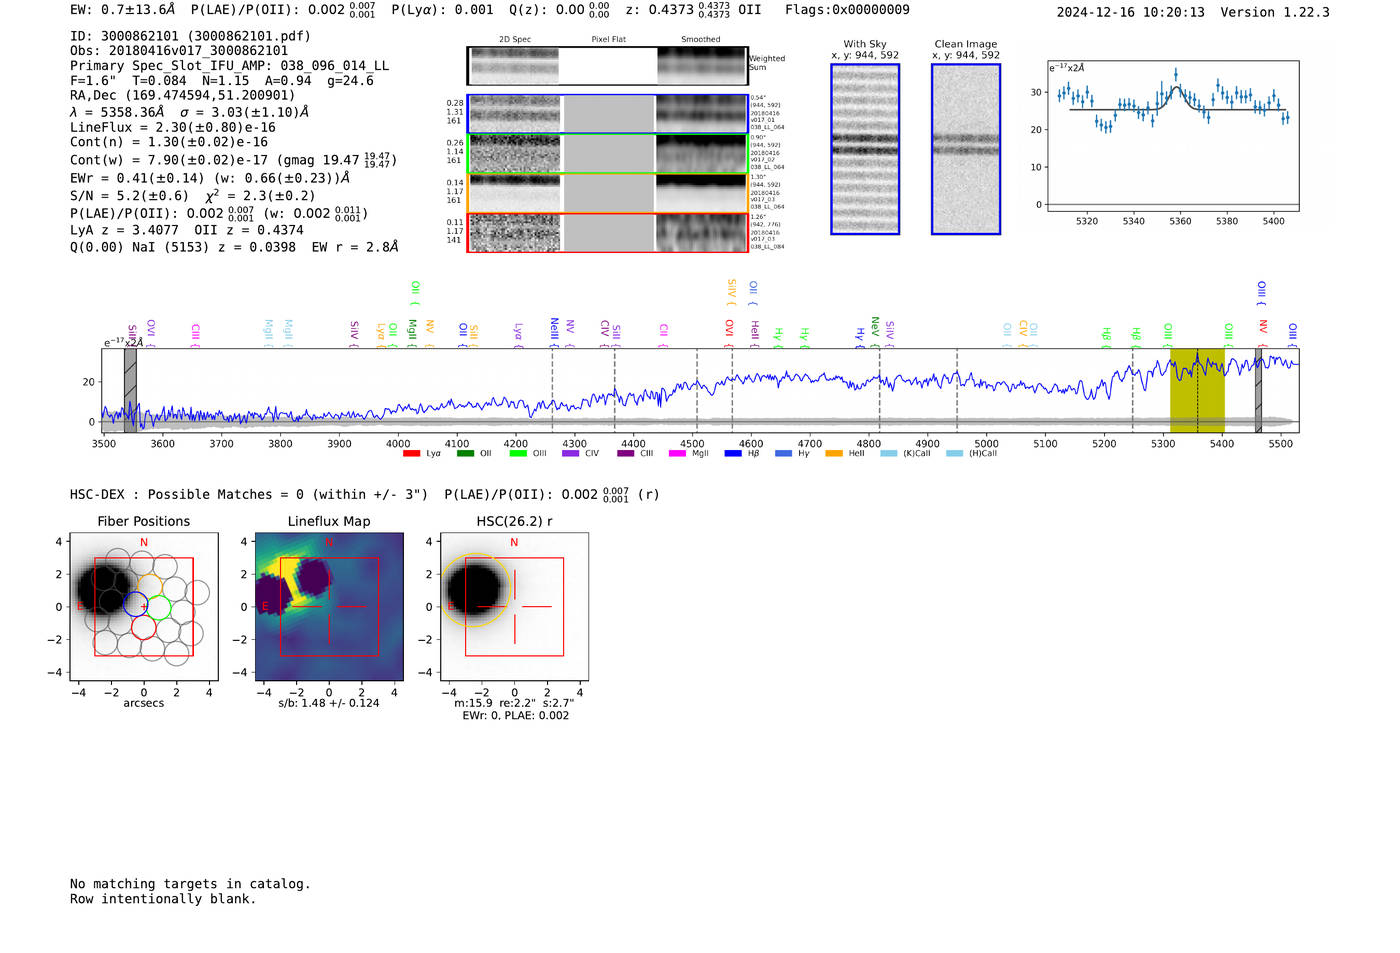Click the hatched gray band near 5460 Å
Image resolution: width=1400 pixels, height=953 pixels.
(1259, 390)
